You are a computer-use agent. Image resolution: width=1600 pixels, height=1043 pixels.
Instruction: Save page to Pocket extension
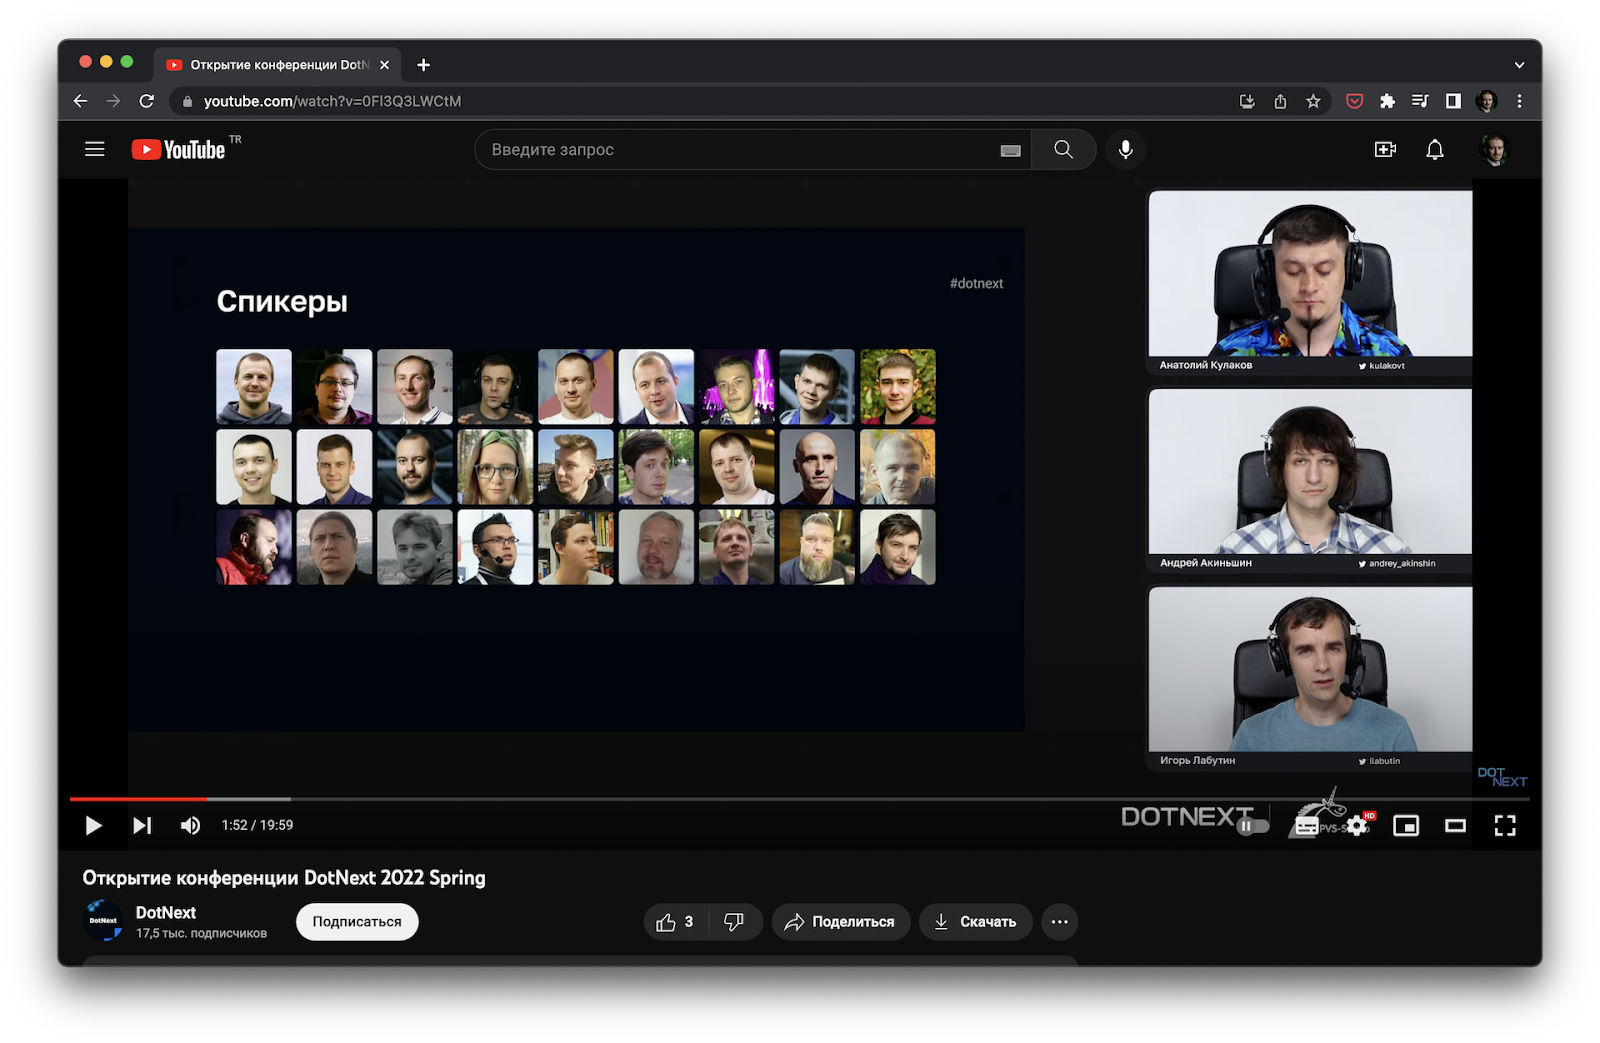[x=1355, y=101]
